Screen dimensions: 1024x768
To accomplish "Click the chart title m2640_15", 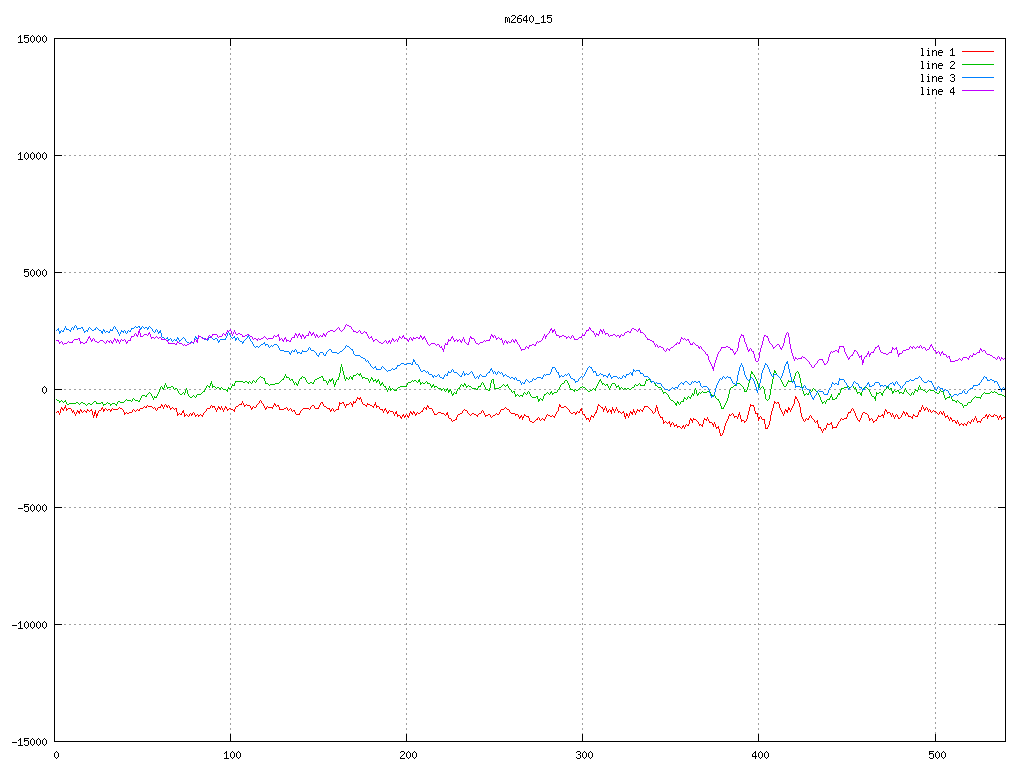I will click(x=528, y=20).
